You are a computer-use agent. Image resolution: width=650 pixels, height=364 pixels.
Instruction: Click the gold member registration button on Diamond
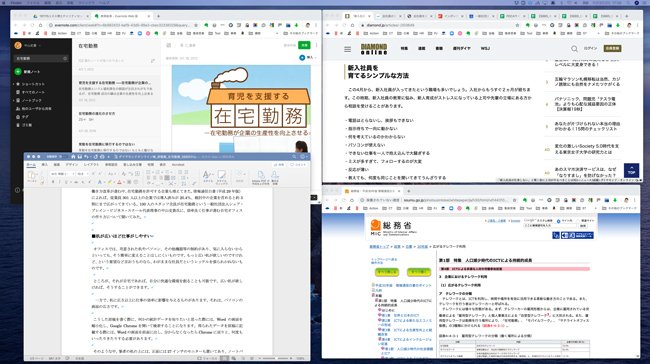click(x=612, y=49)
